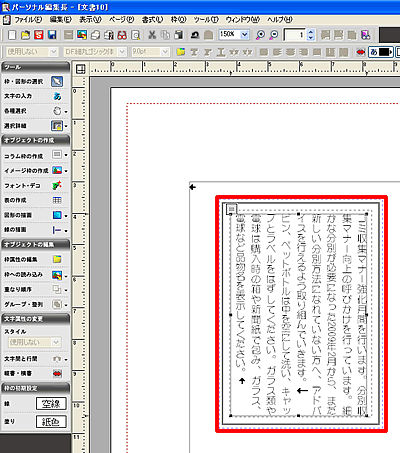Select the 枠・図形の選択 arrow tool

point(57,81)
